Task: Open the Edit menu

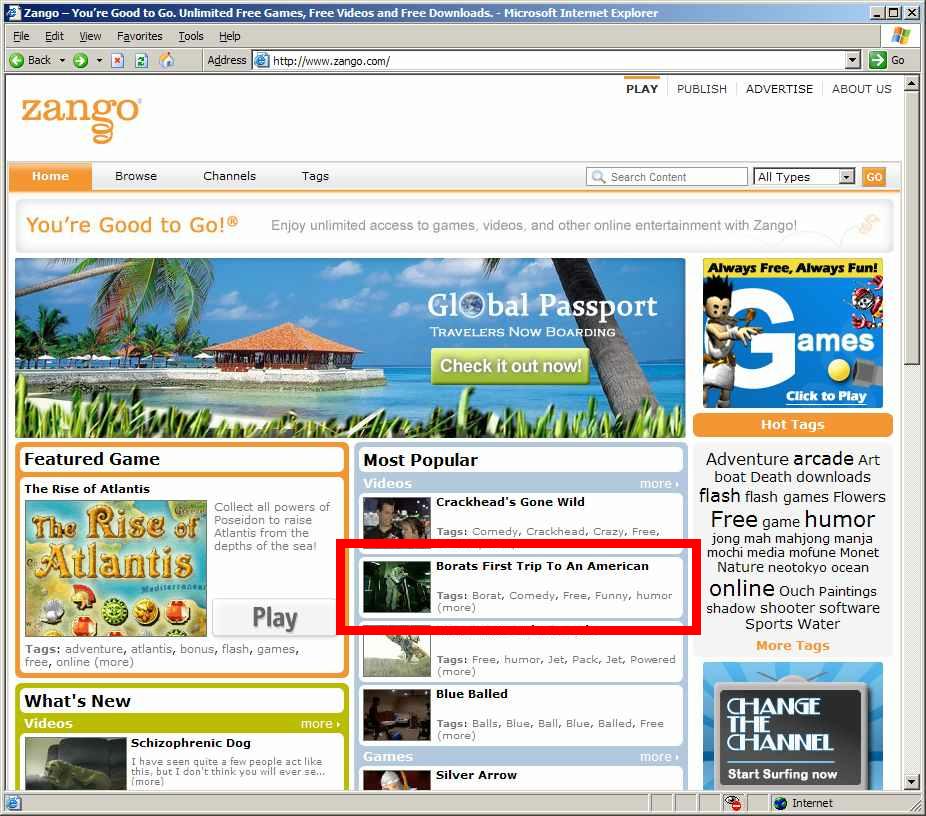Action: click(54, 36)
